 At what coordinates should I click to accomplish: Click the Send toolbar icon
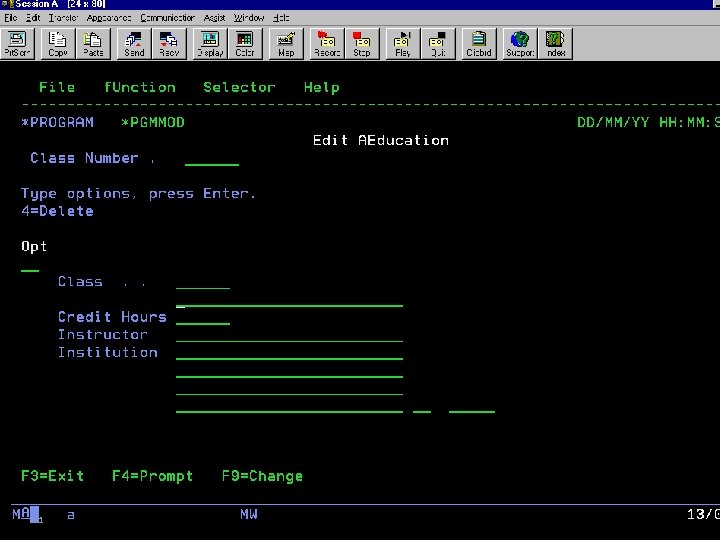point(134,44)
